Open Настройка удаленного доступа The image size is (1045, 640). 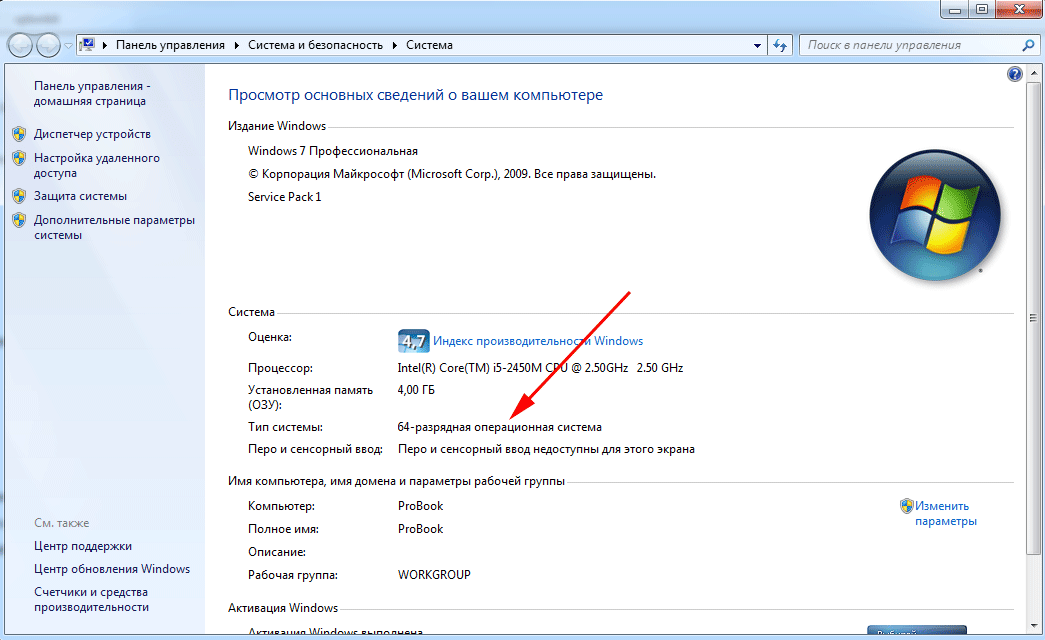96,165
